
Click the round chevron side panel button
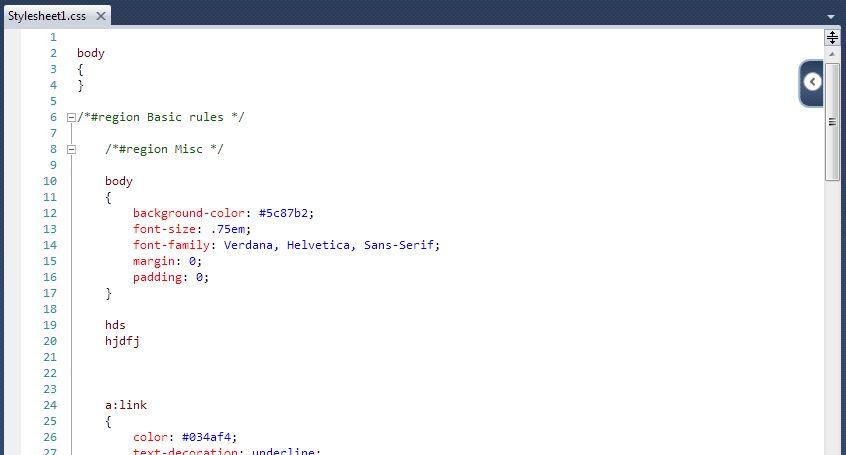coord(813,82)
